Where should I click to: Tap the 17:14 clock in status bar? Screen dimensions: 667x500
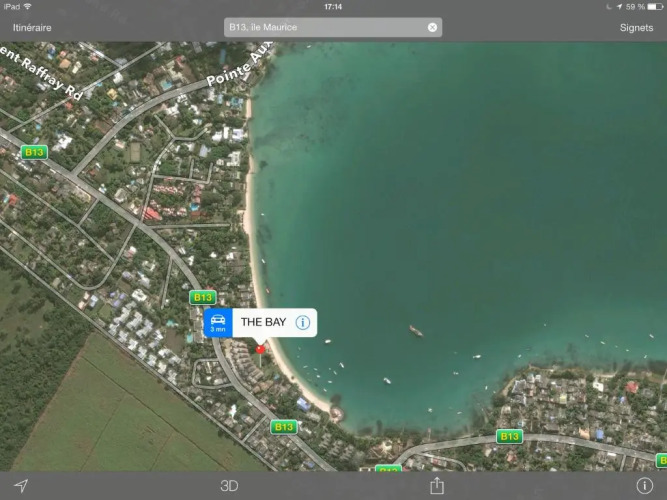tap(333, 7)
